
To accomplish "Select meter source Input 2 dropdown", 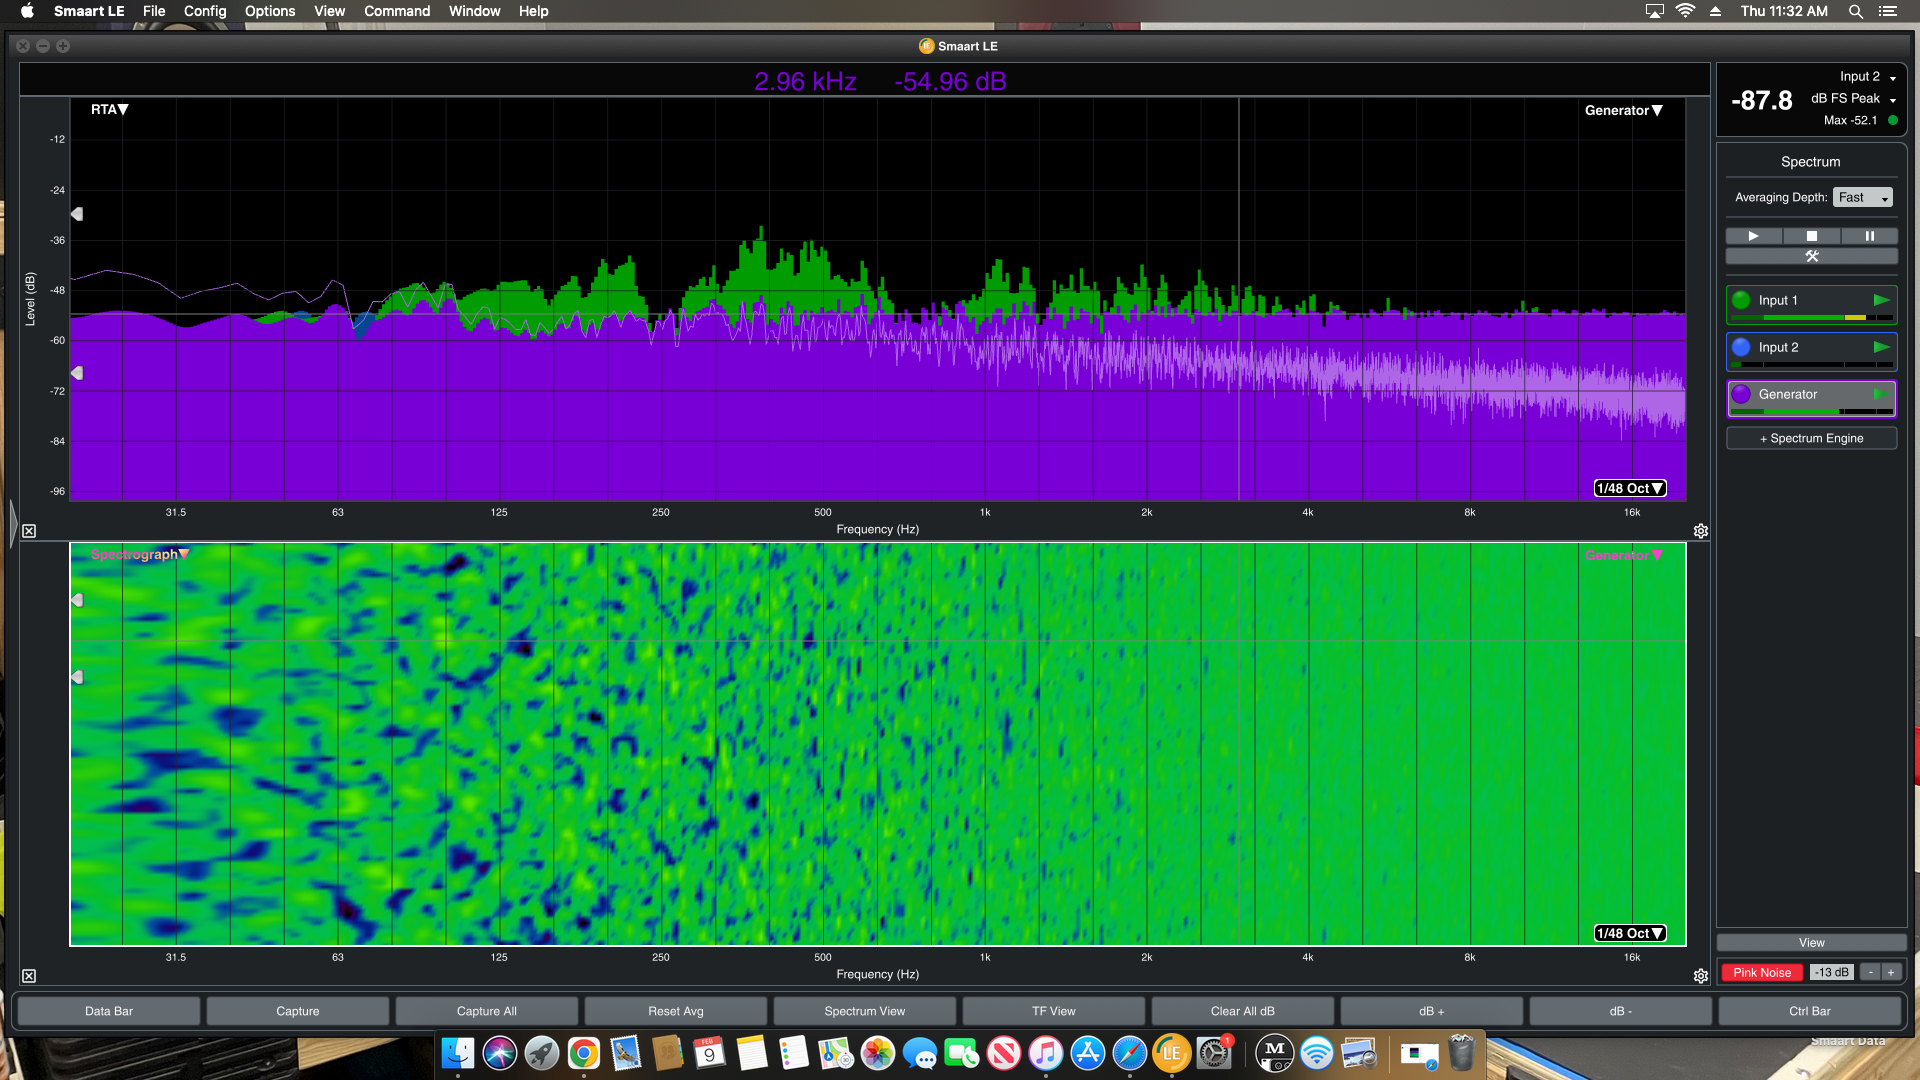I will pyautogui.click(x=1867, y=76).
